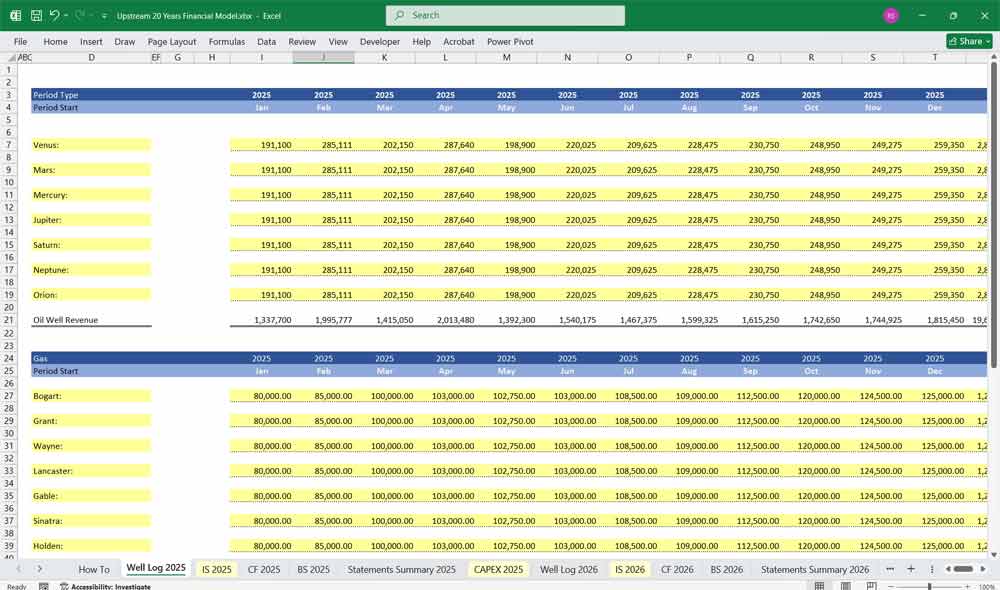1000x590 pixels.
Task: Switch to the IS 2025 sheet
Action: pyautogui.click(x=216, y=569)
